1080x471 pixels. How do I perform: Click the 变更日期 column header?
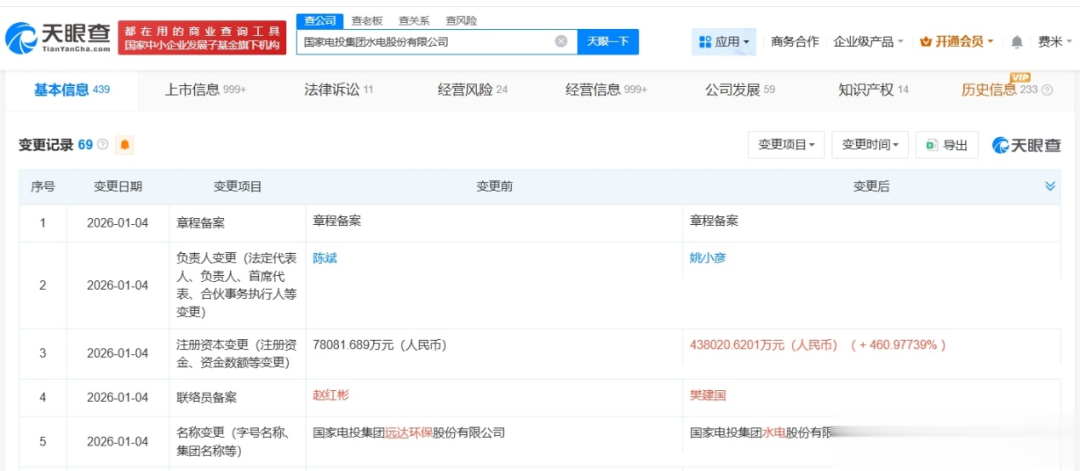click(x=118, y=187)
